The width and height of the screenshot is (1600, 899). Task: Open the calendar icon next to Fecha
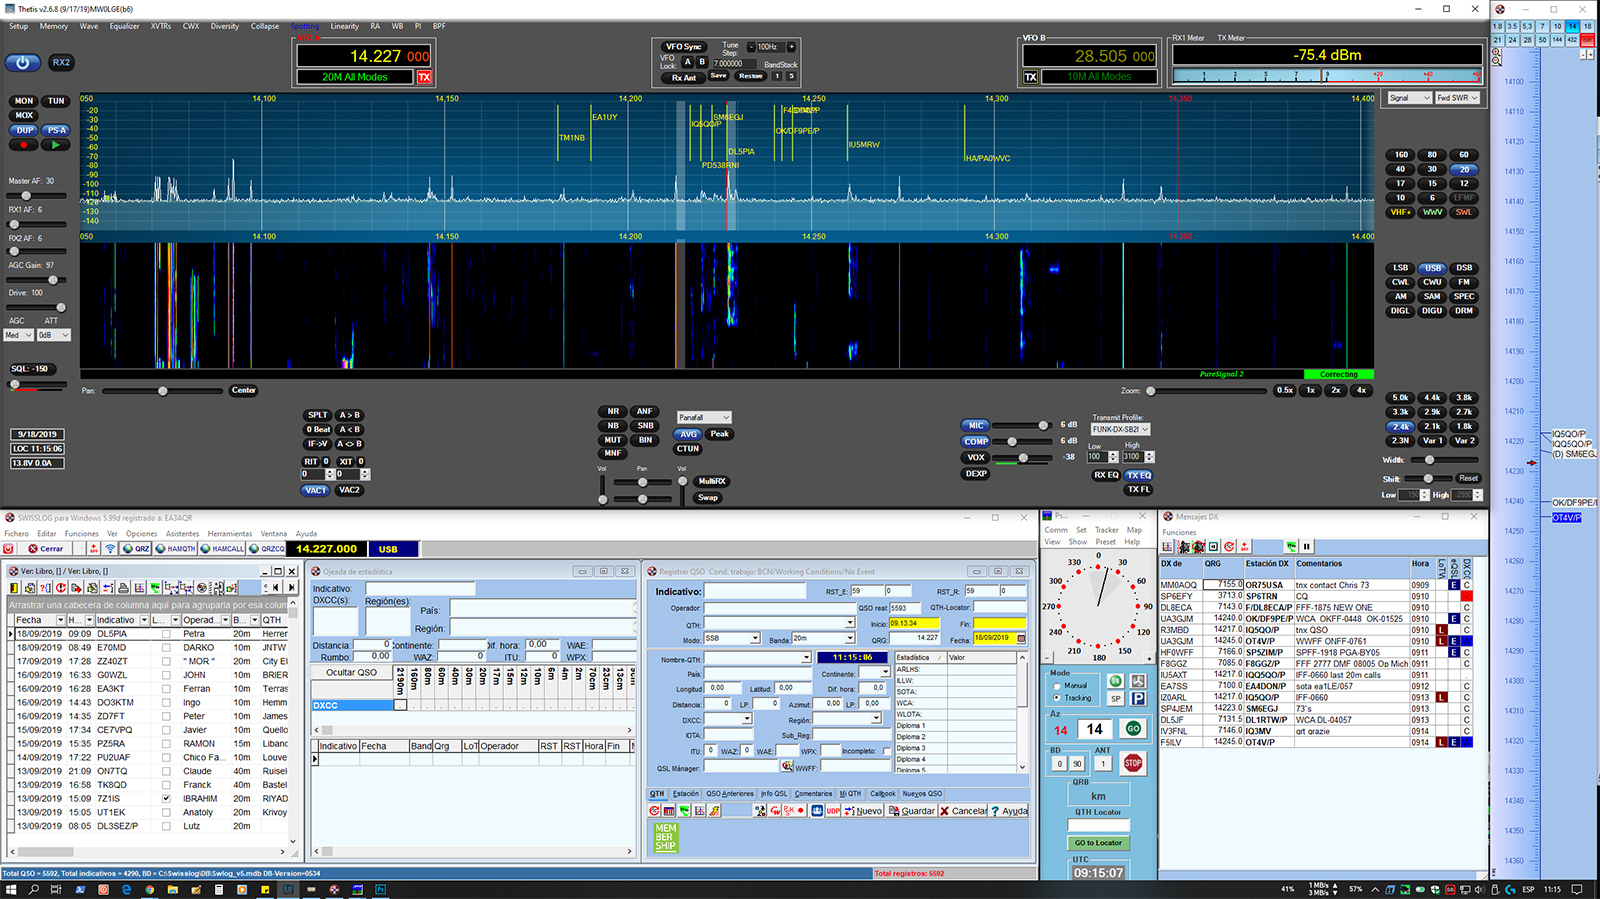coord(1021,638)
